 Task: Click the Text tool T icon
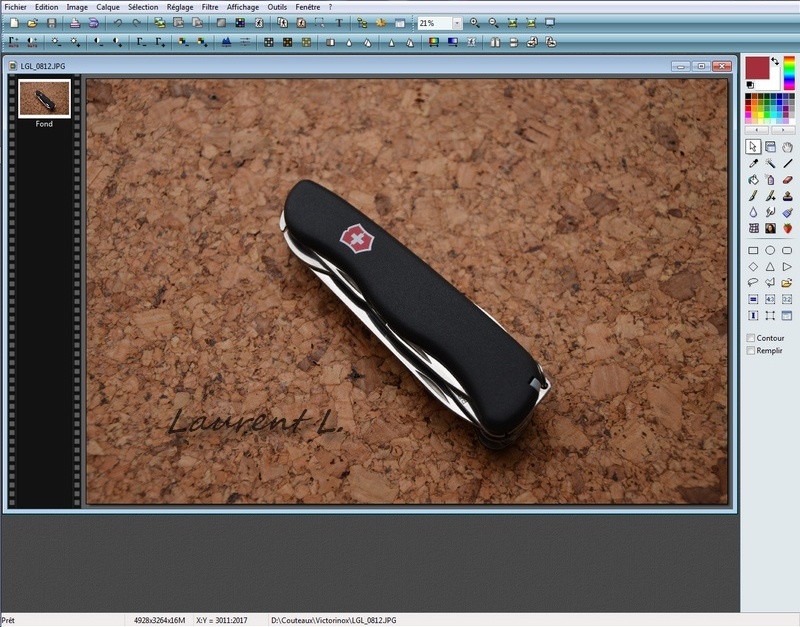tap(339, 23)
